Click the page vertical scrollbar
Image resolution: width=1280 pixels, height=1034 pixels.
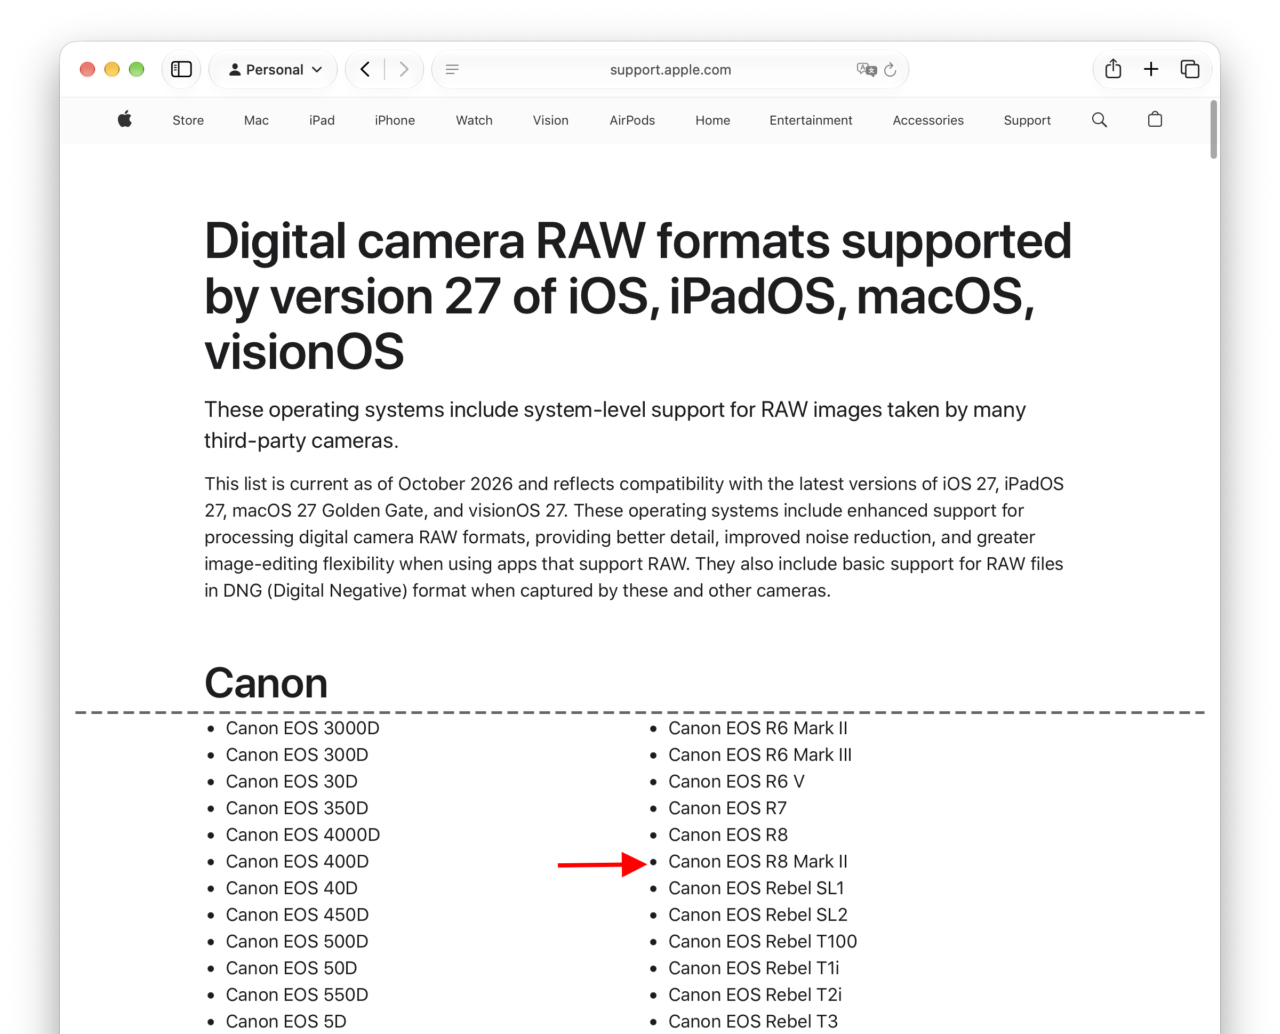point(1214,129)
